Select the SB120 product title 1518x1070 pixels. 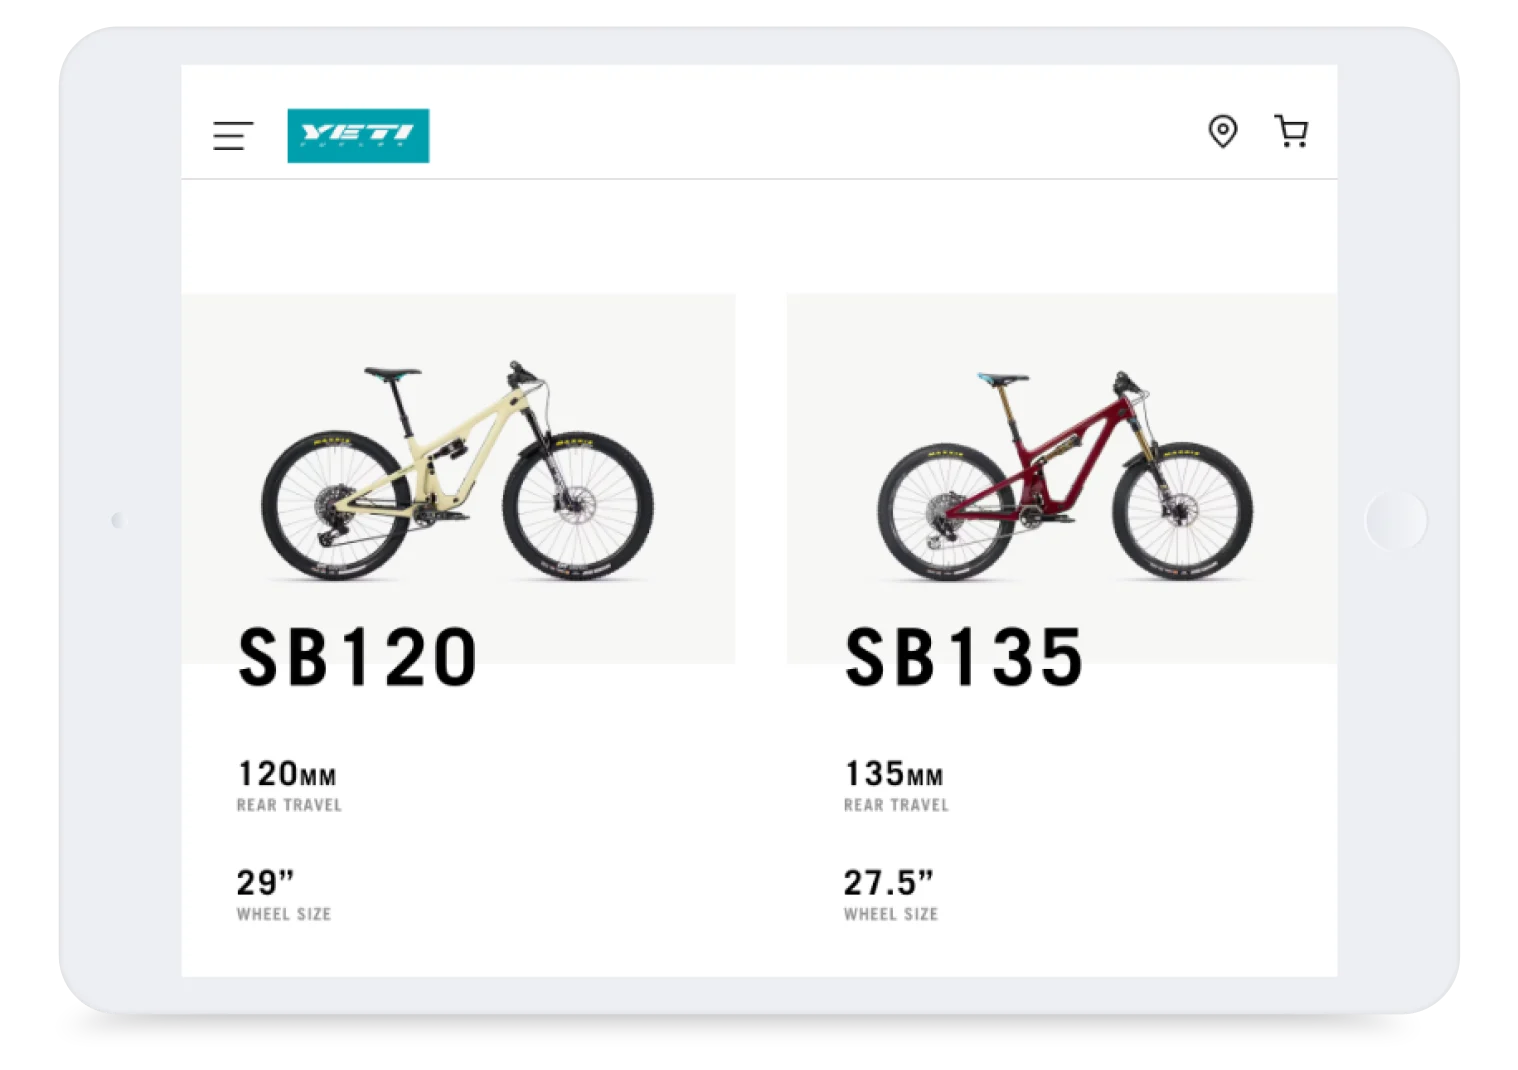coord(358,655)
